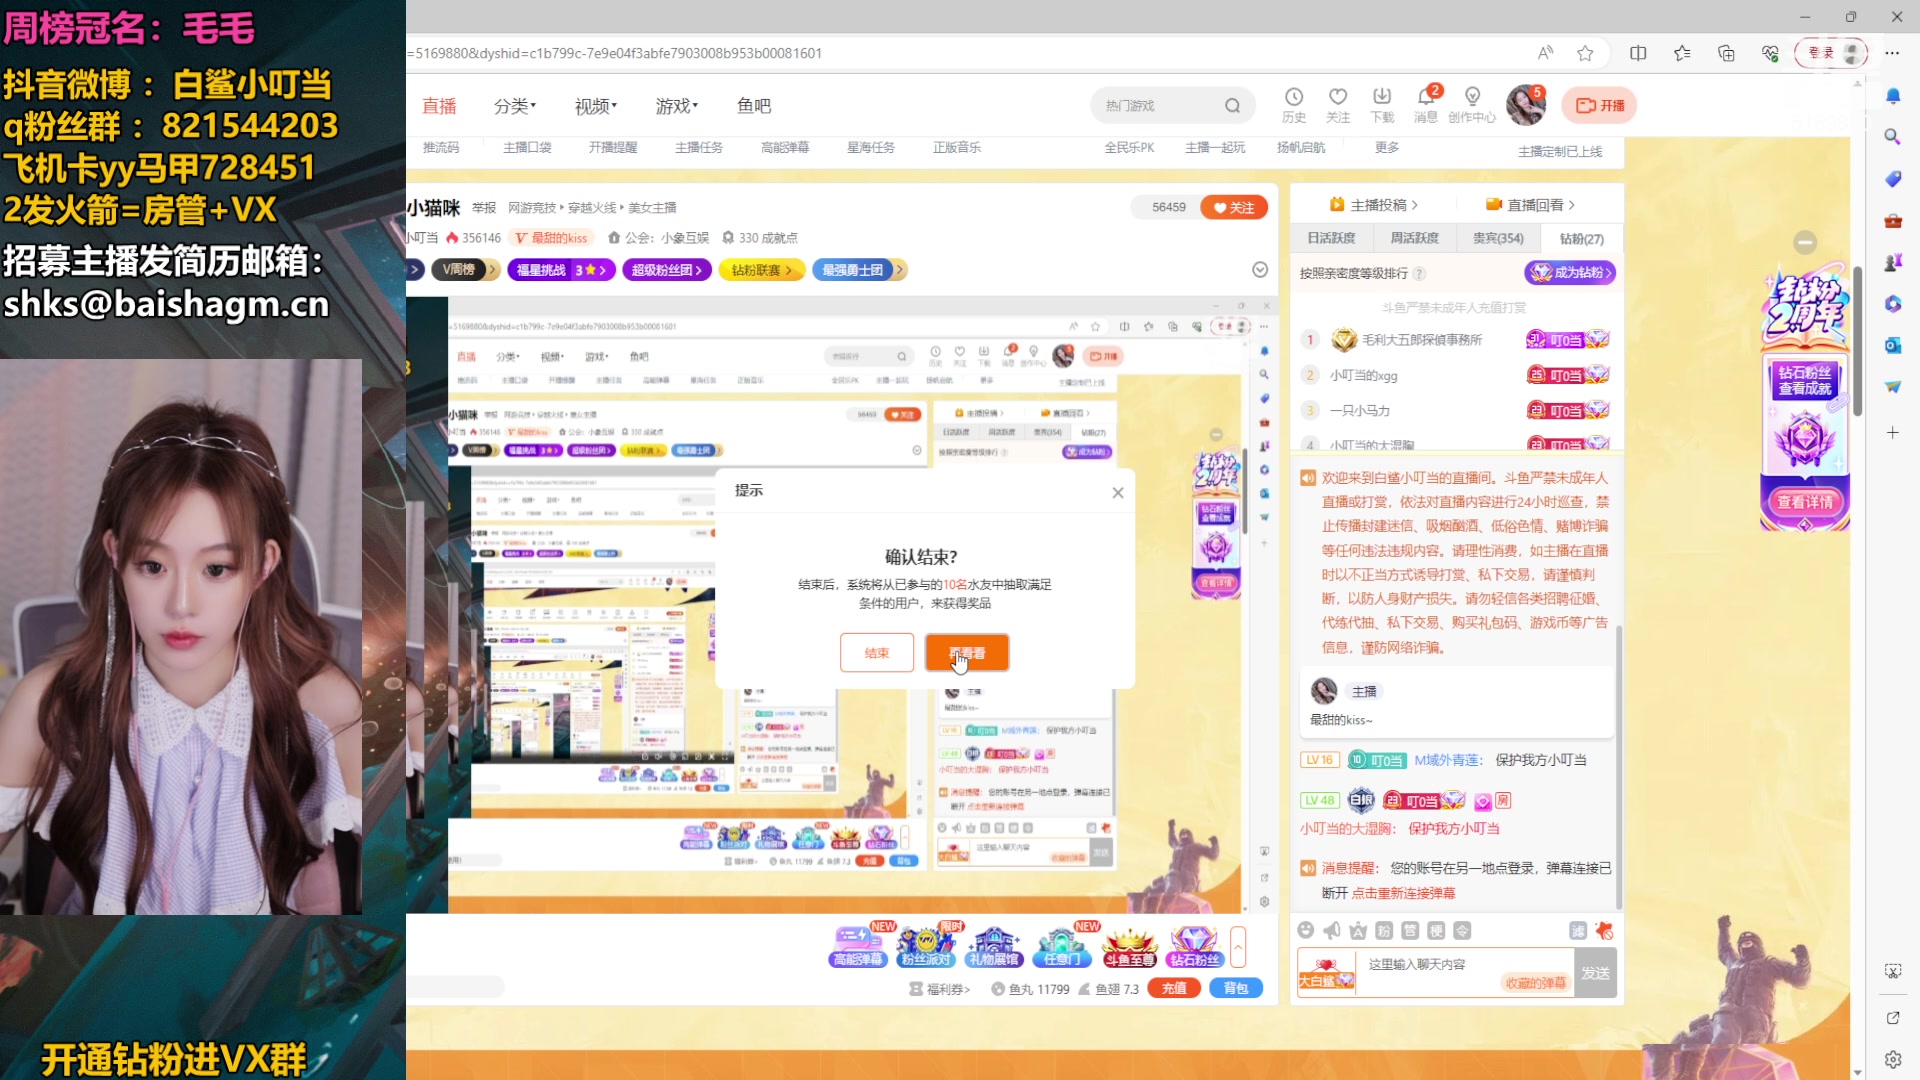Open 更多 in the secondary nav

click(1387, 148)
